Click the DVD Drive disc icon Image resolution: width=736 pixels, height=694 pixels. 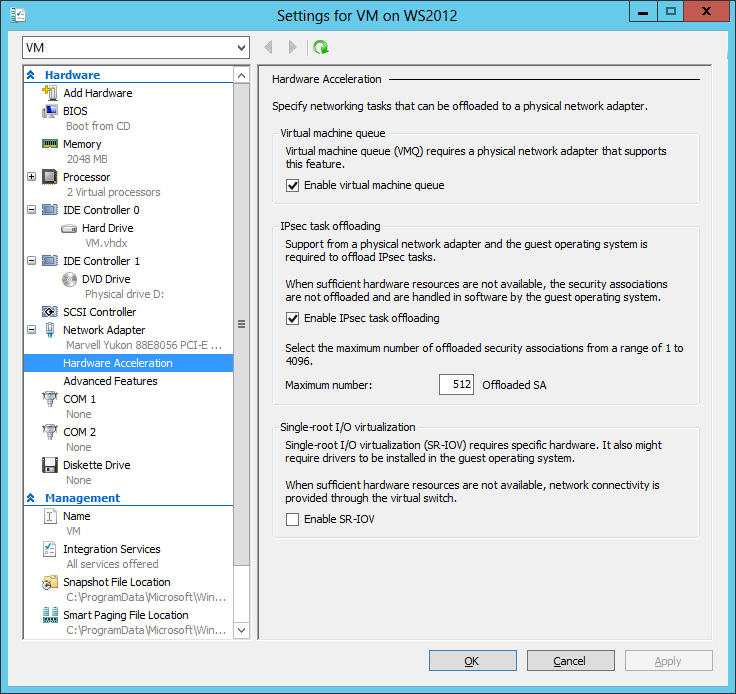click(x=69, y=279)
